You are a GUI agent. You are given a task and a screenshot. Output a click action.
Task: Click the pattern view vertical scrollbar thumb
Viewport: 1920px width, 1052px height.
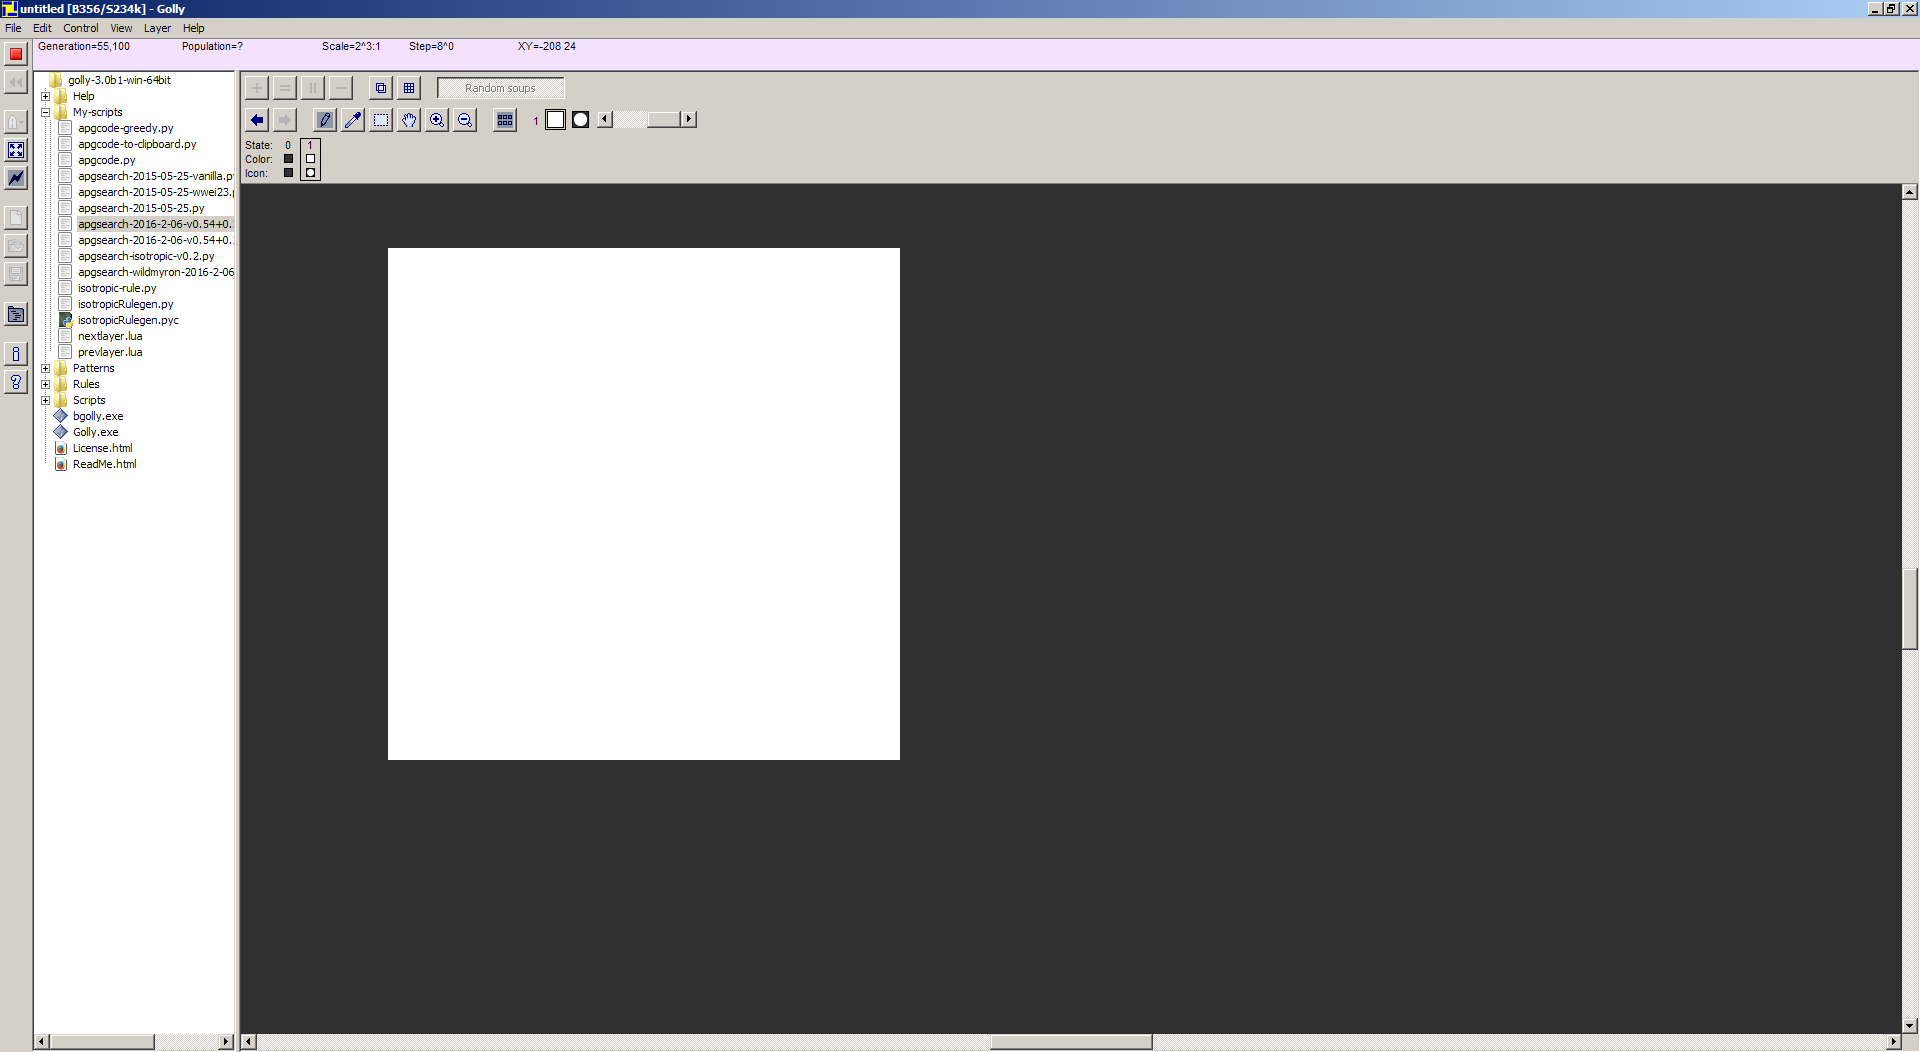coord(1910,608)
